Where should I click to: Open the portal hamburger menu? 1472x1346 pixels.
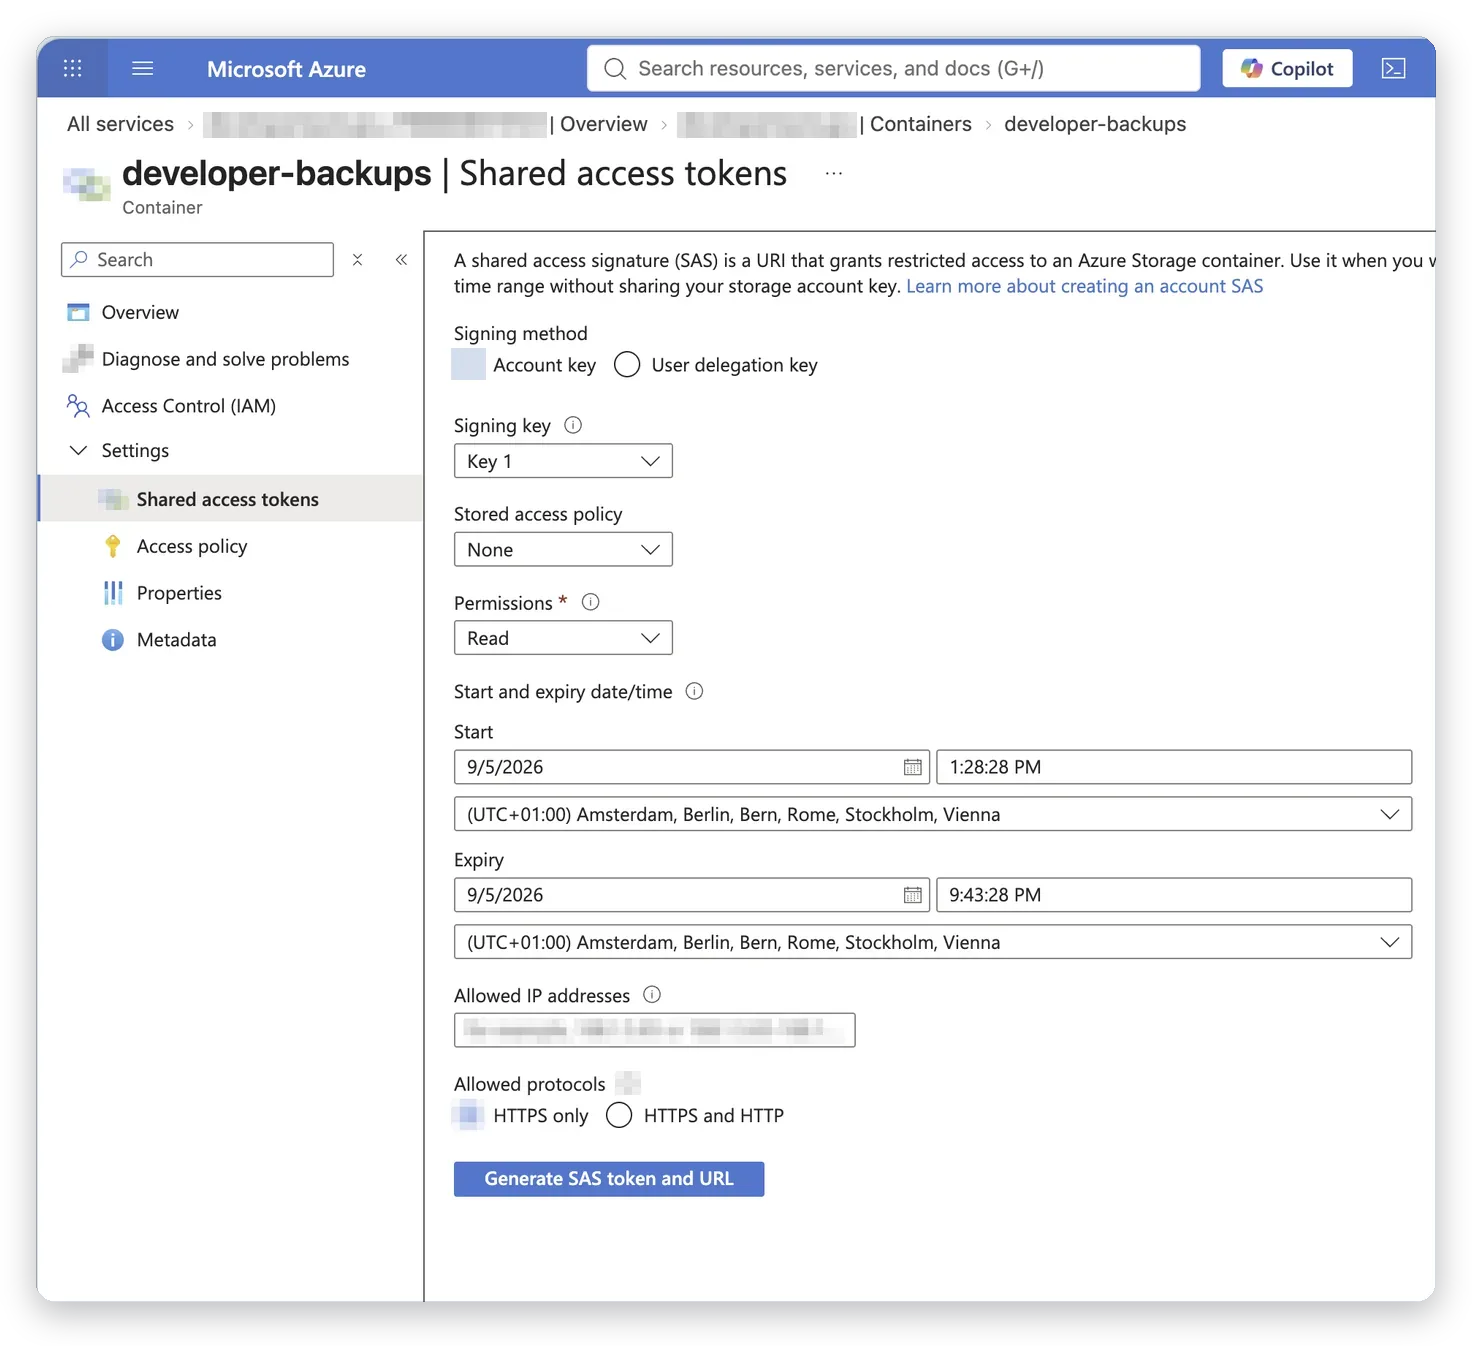(143, 68)
